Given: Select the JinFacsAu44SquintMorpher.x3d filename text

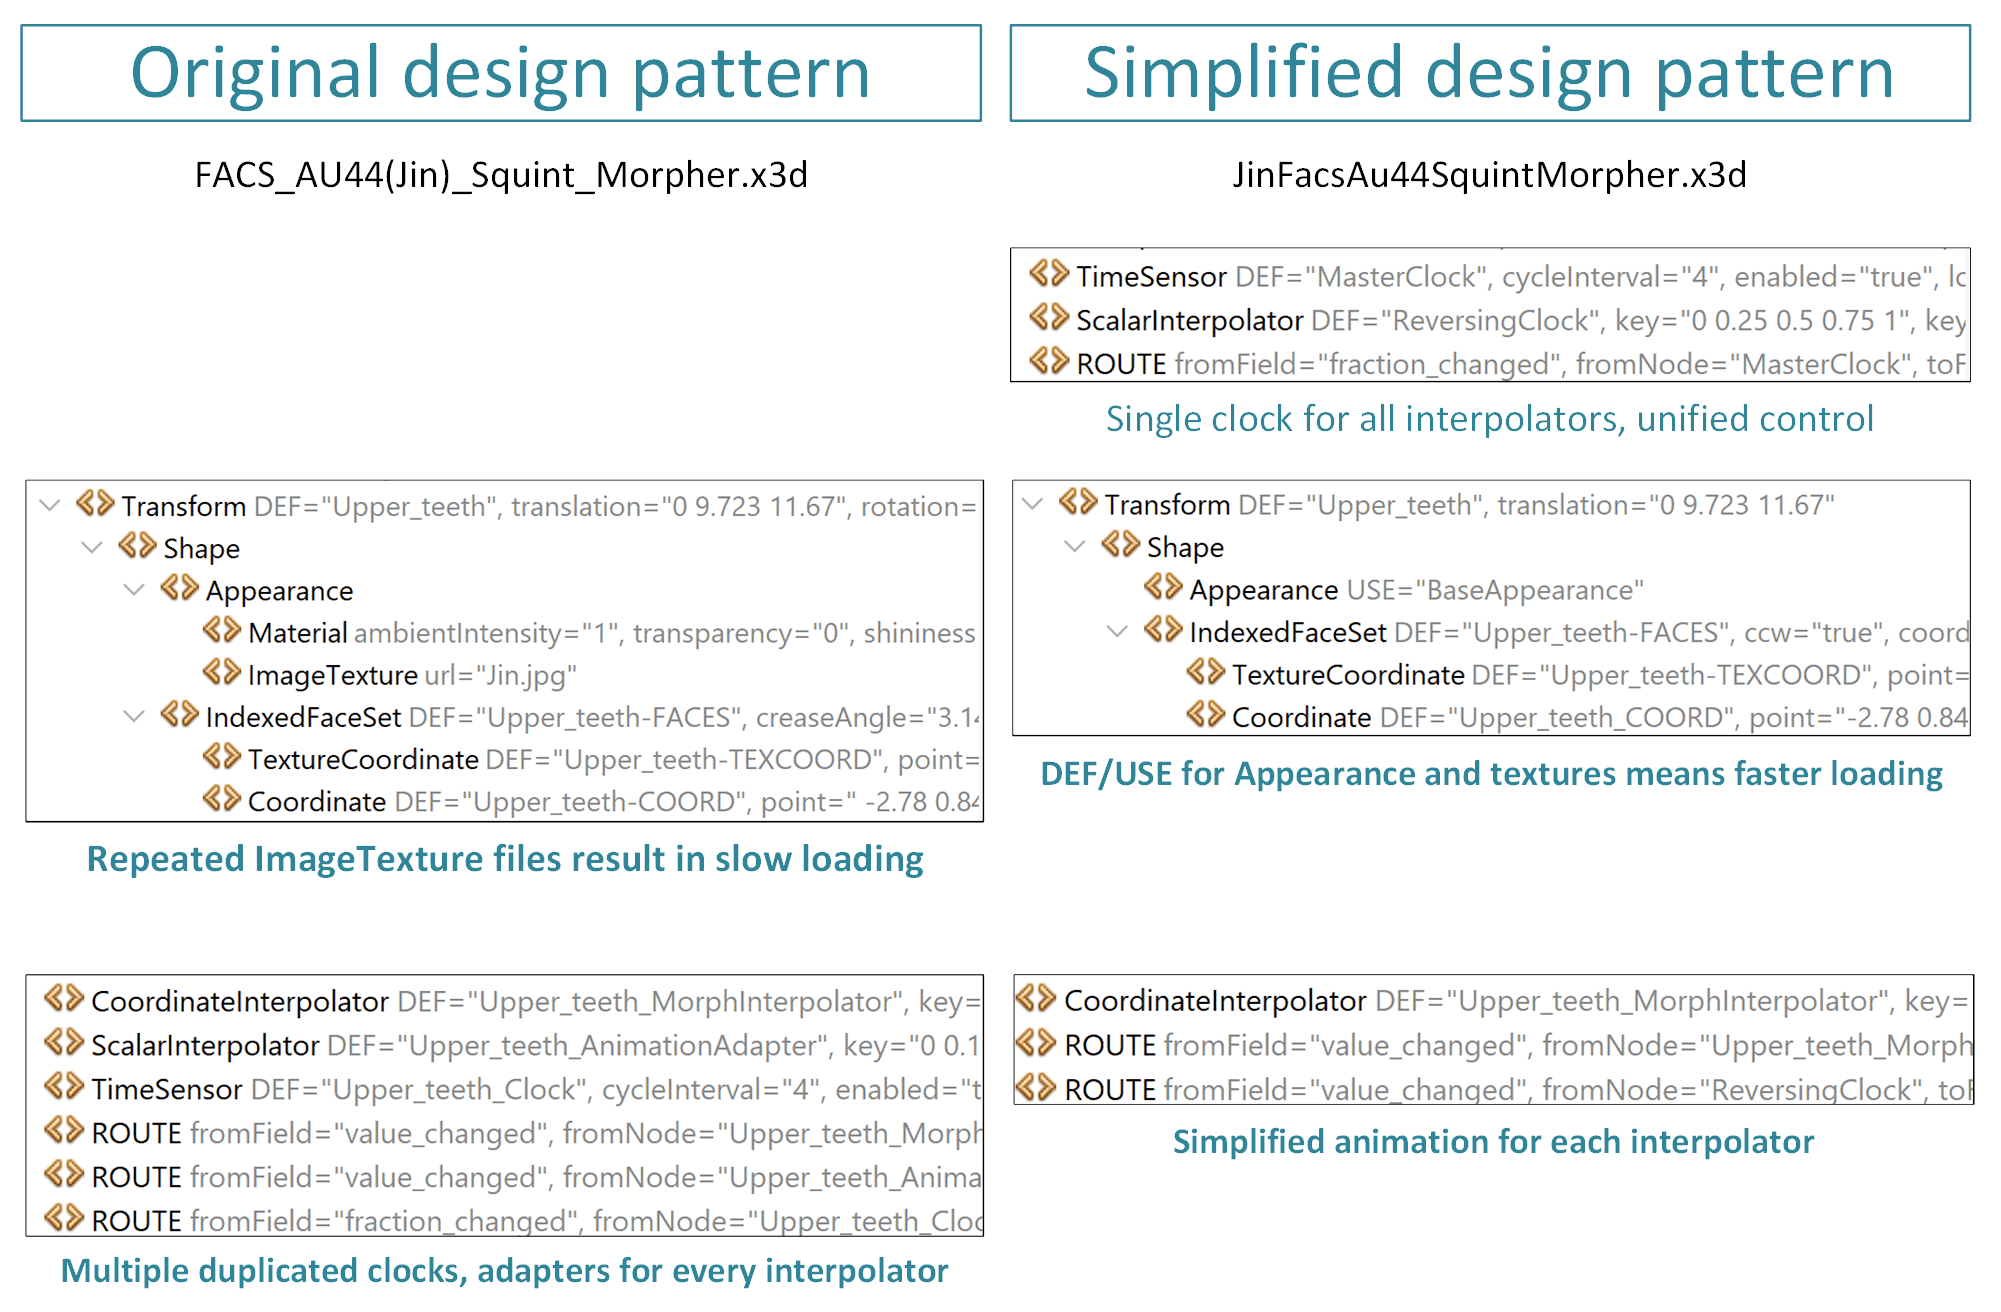Looking at the screenshot, I should pyautogui.click(x=1489, y=175).
